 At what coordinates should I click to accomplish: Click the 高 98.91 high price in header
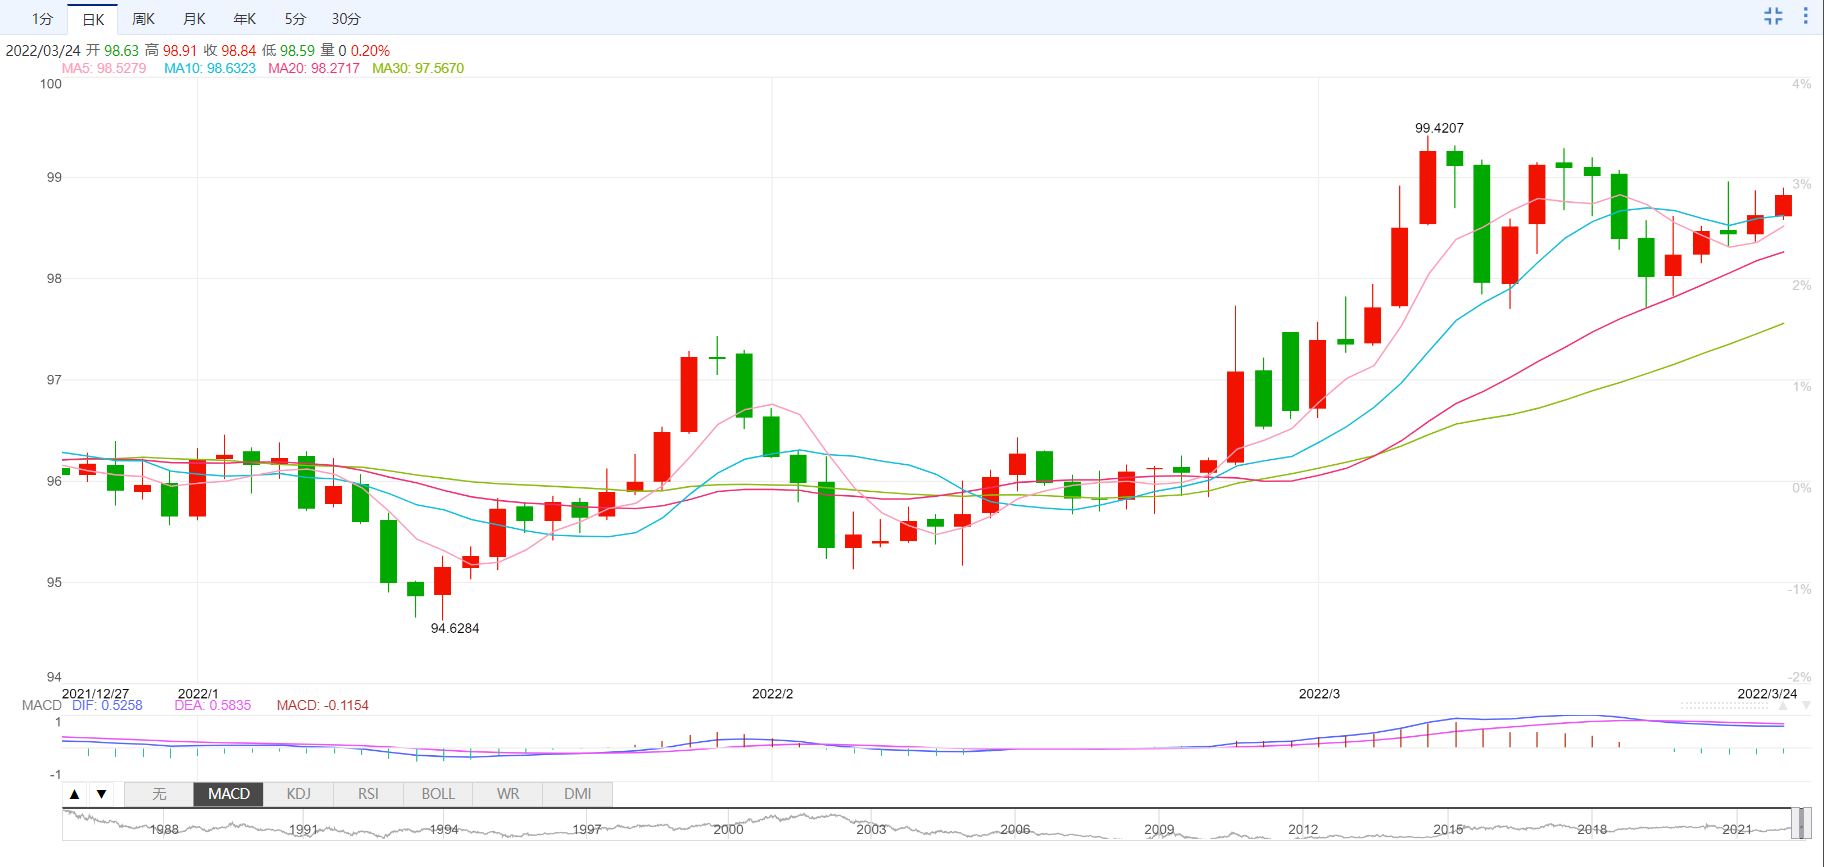point(171,50)
